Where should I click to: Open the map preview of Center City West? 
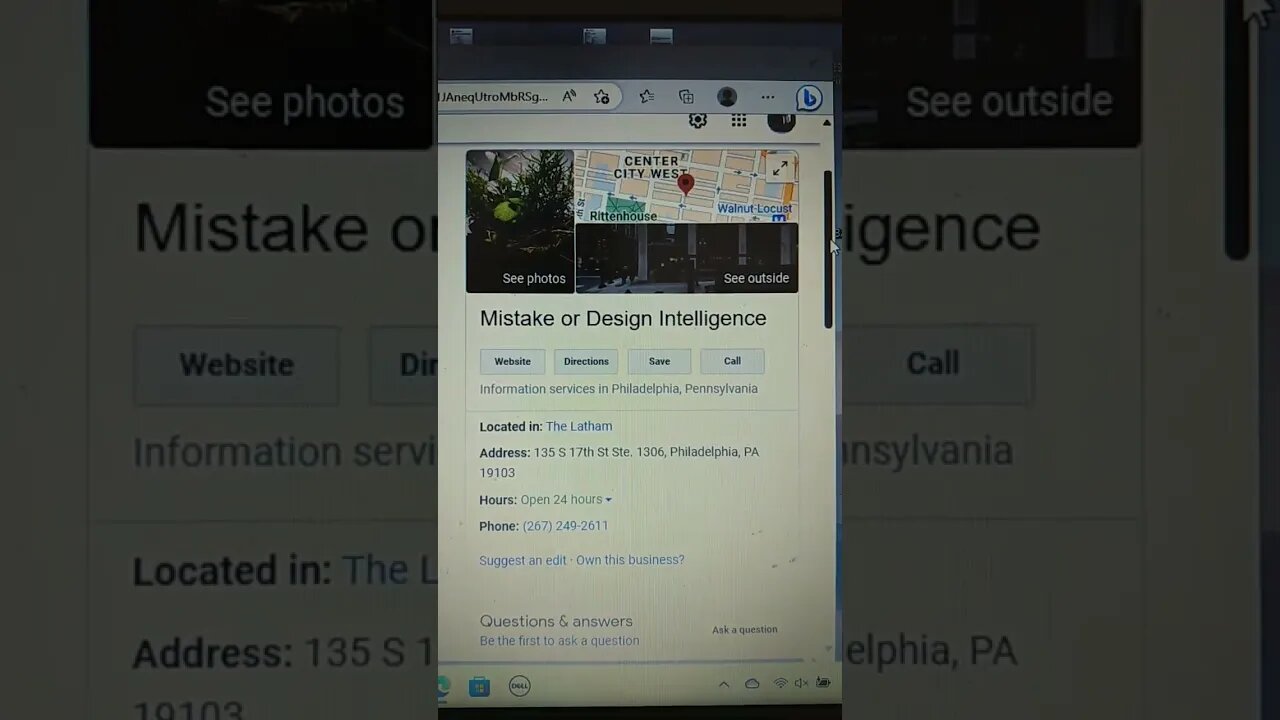[x=686, y=186]
